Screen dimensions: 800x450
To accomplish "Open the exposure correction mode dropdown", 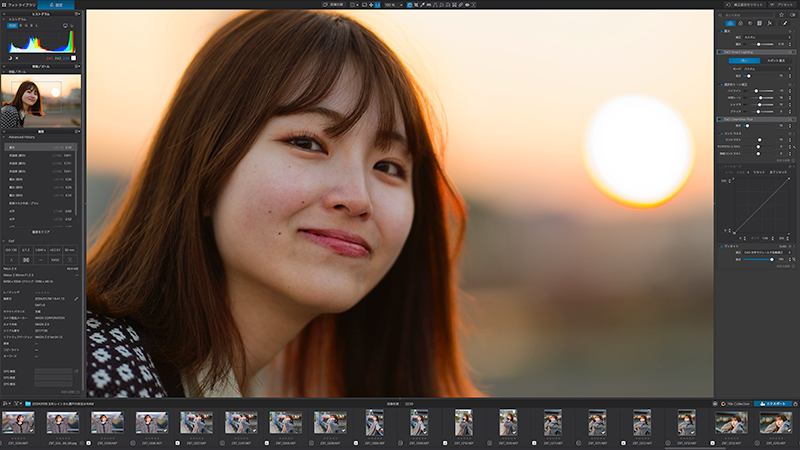I will coord(765,37).
